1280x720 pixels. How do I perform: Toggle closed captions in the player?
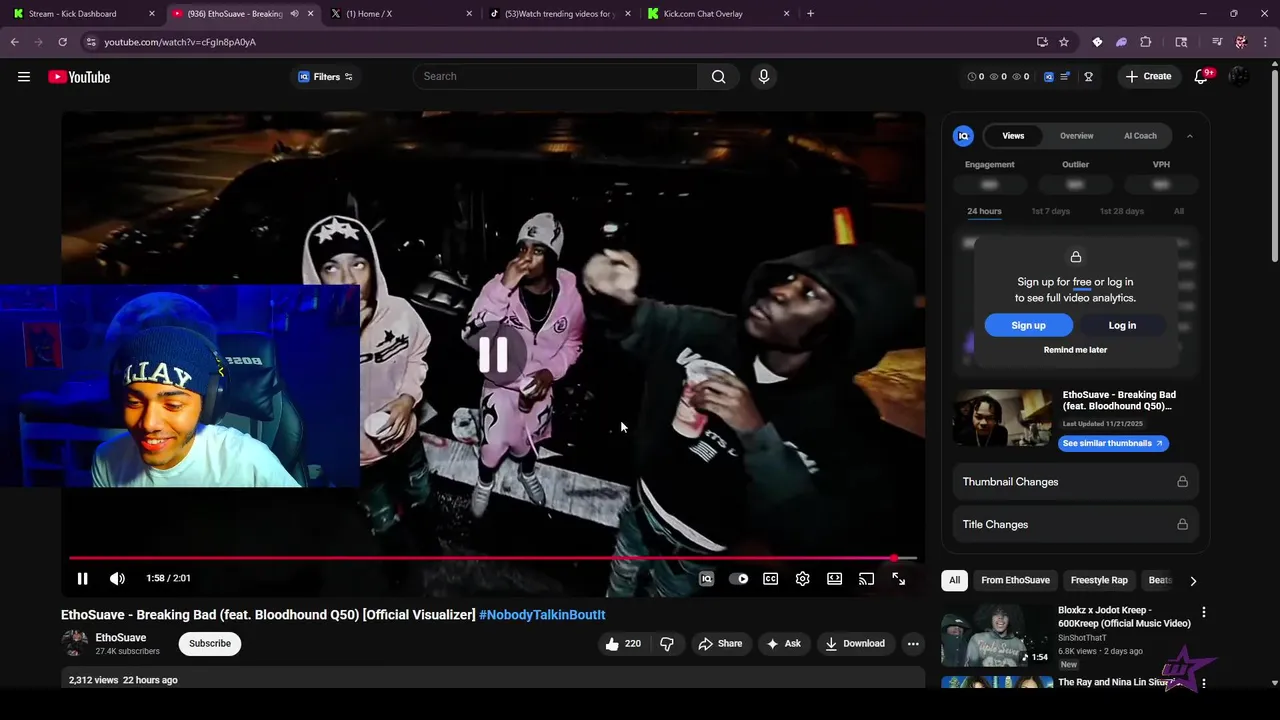pyautogui.click(x=771, y=579)
